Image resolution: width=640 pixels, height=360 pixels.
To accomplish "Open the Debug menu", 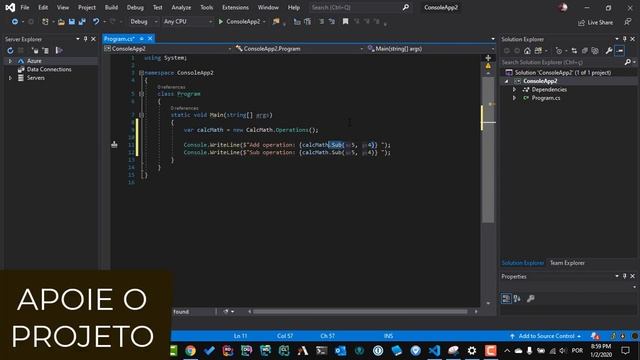I will (135, 7).
